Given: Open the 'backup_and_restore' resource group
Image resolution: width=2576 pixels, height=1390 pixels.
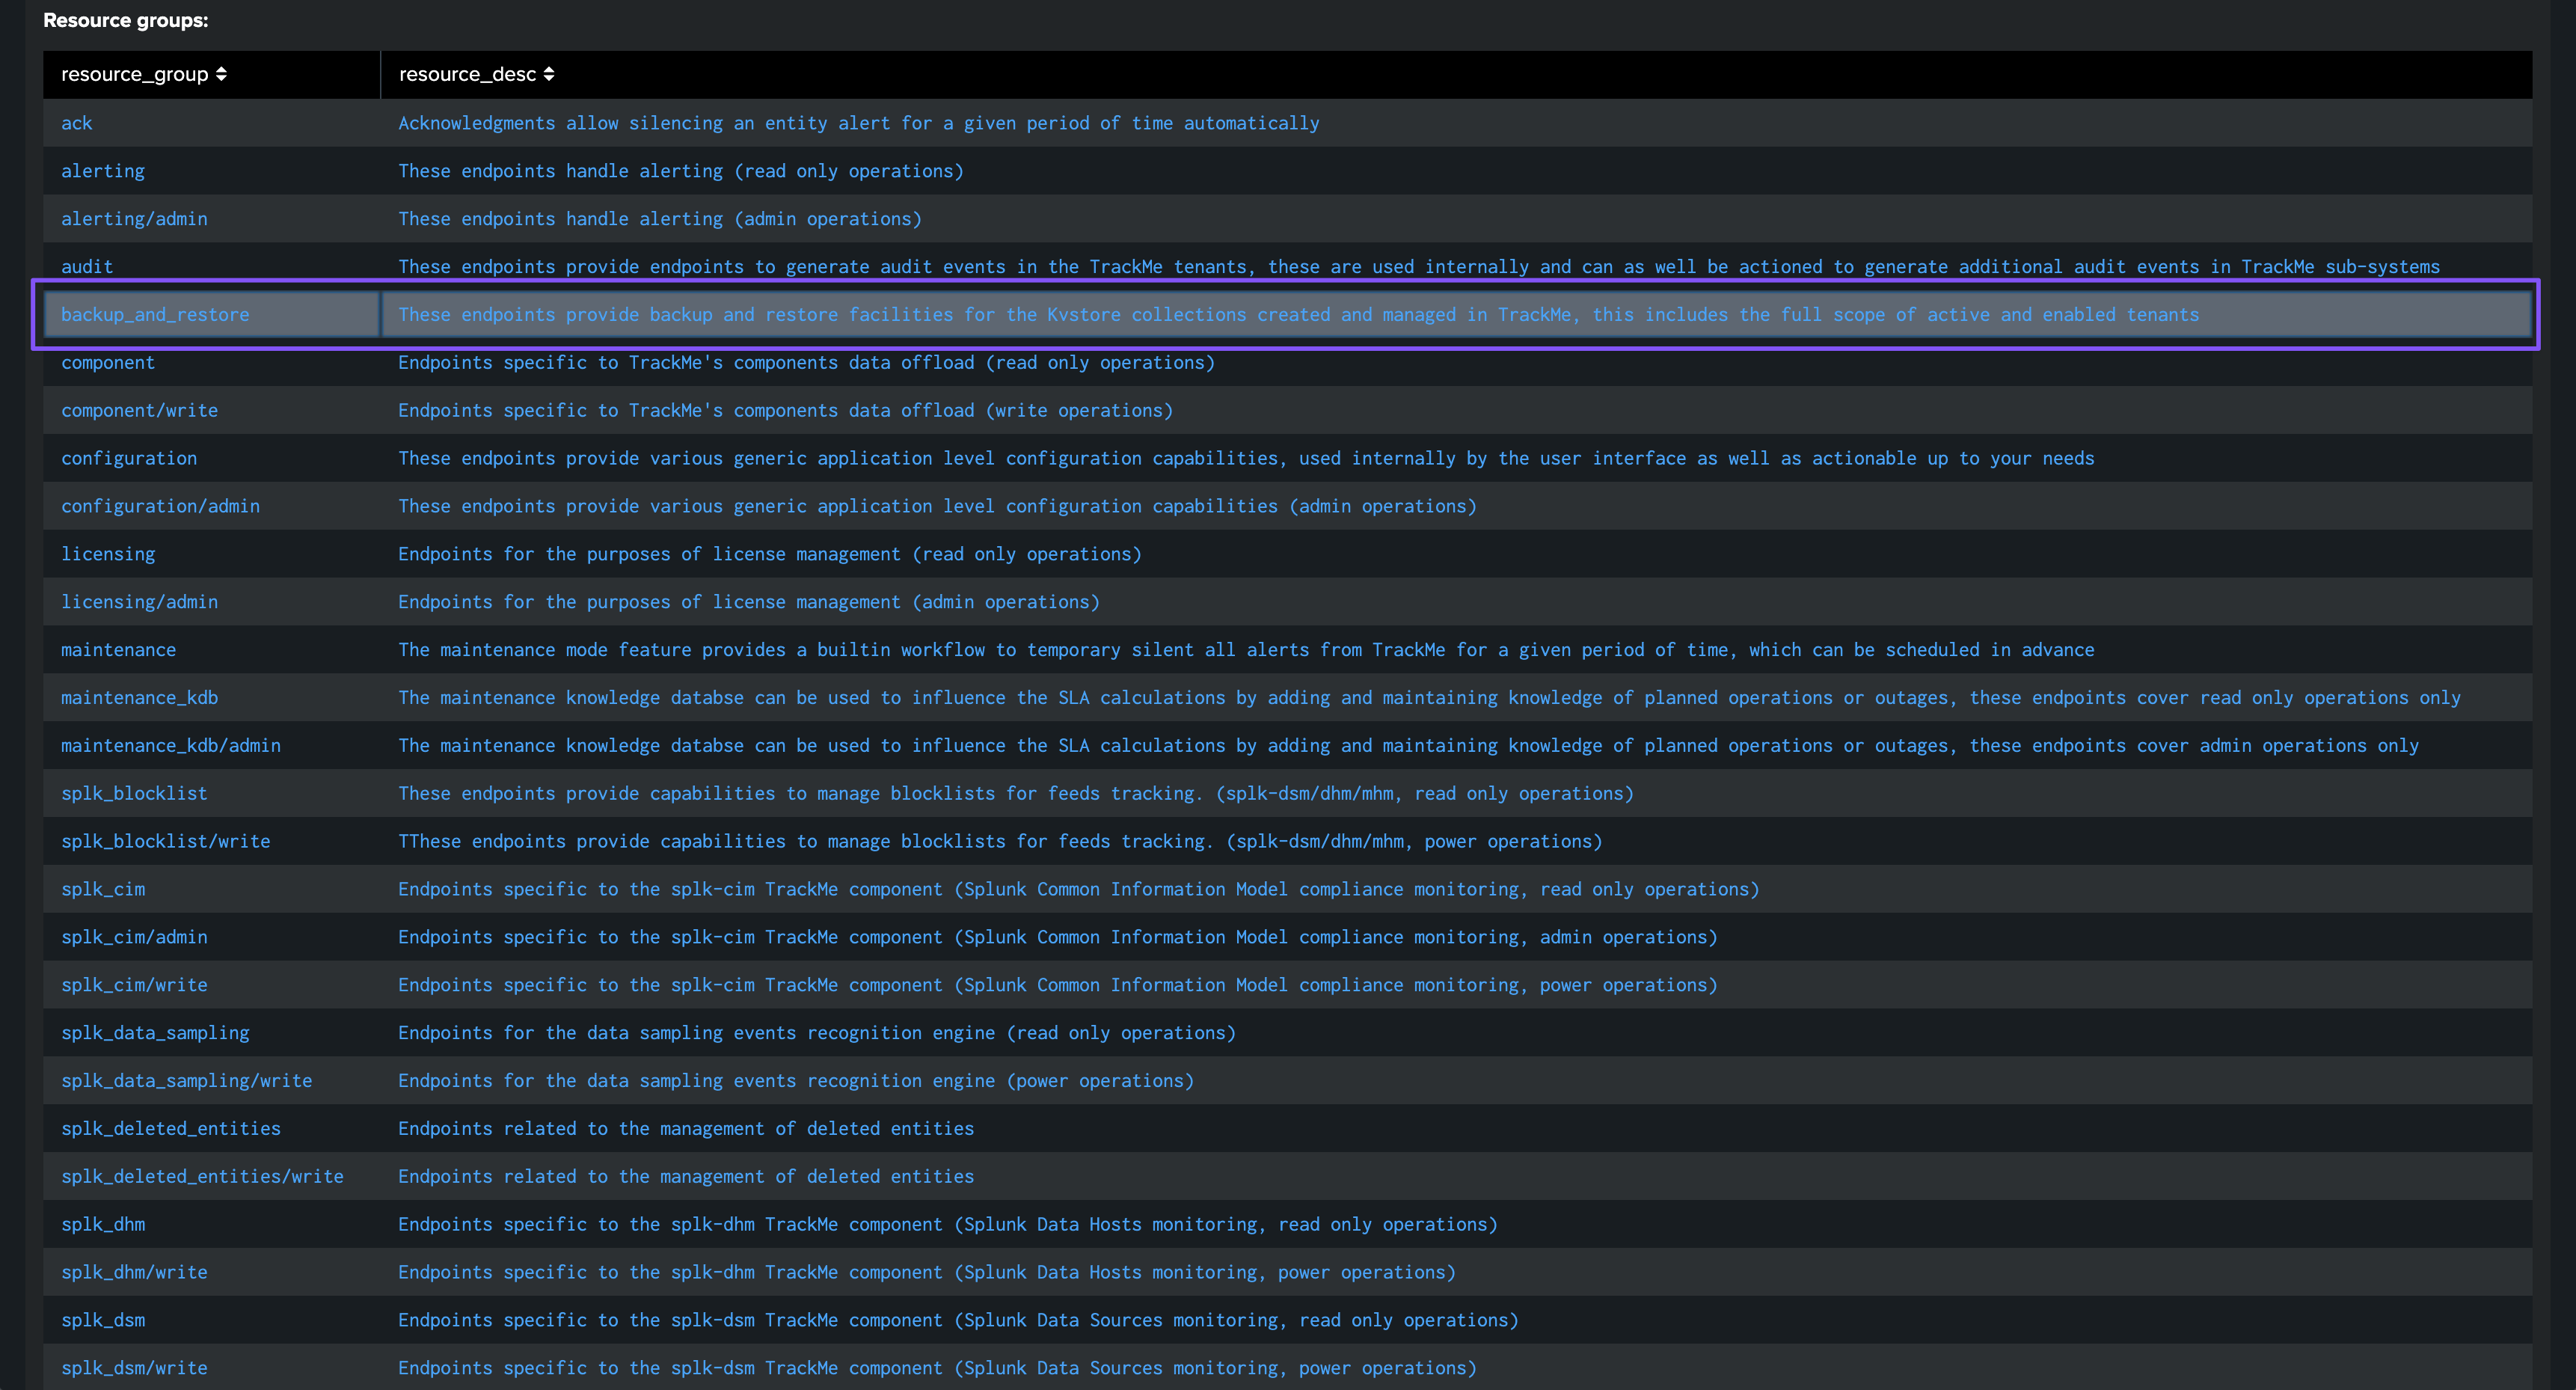Looking at the screenshot, I should coord(155,315).
